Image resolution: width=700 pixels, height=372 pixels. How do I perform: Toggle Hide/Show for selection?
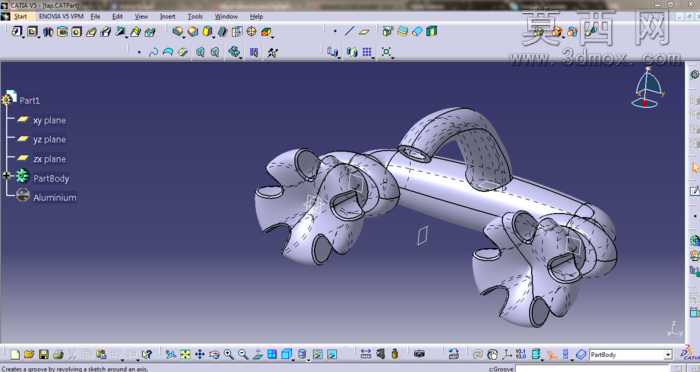(317, 355)
